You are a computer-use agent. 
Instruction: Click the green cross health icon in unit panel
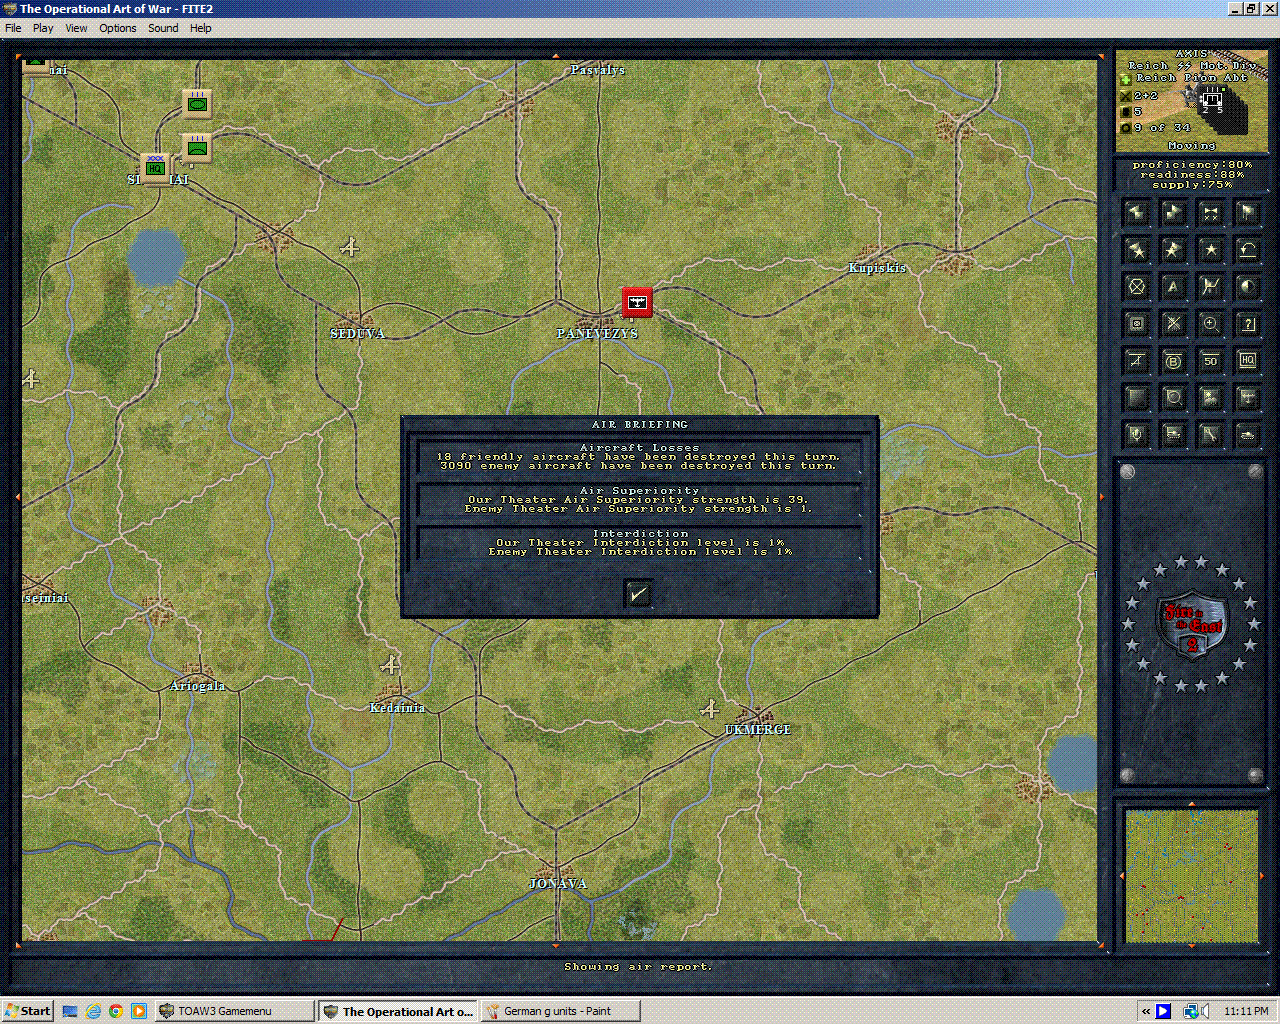(1125, 78)
